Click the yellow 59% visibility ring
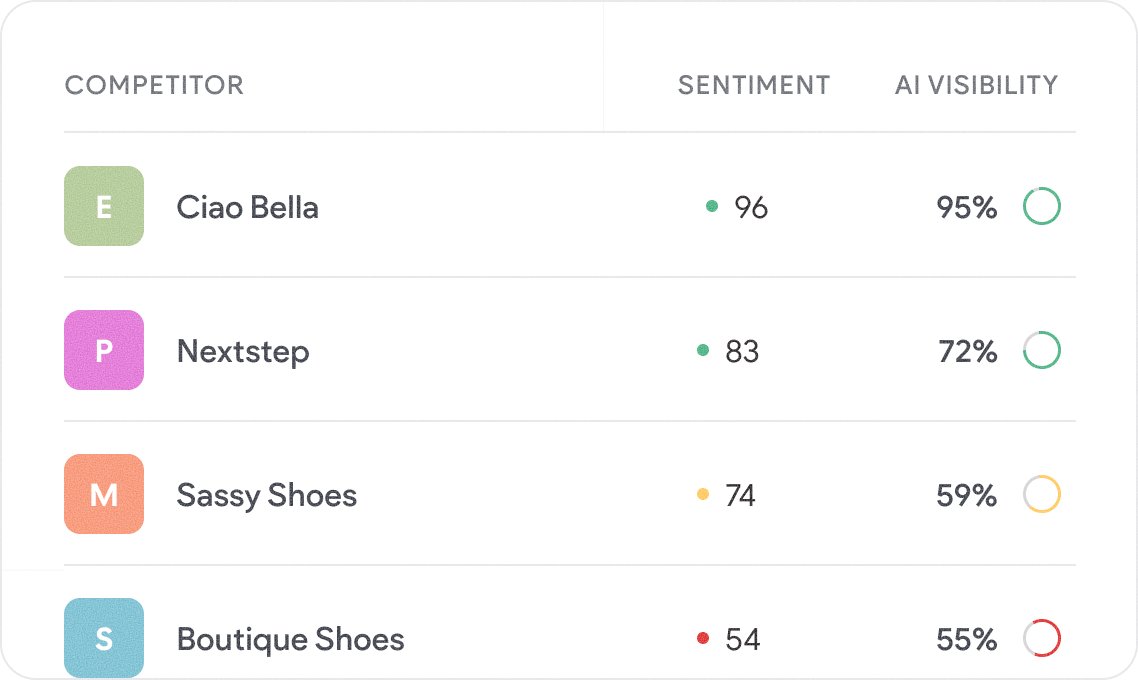The height and width of the screenshot is (680, 1138). click(1041, 494)
